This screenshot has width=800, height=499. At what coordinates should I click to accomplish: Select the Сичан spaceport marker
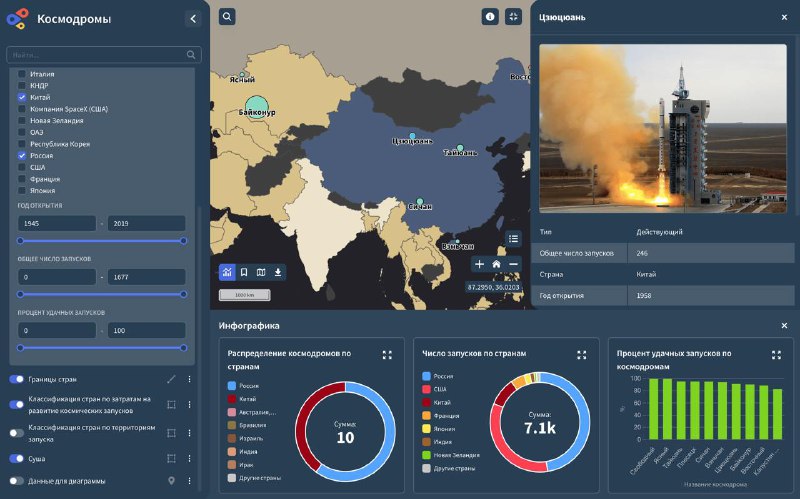click(419, 202)
